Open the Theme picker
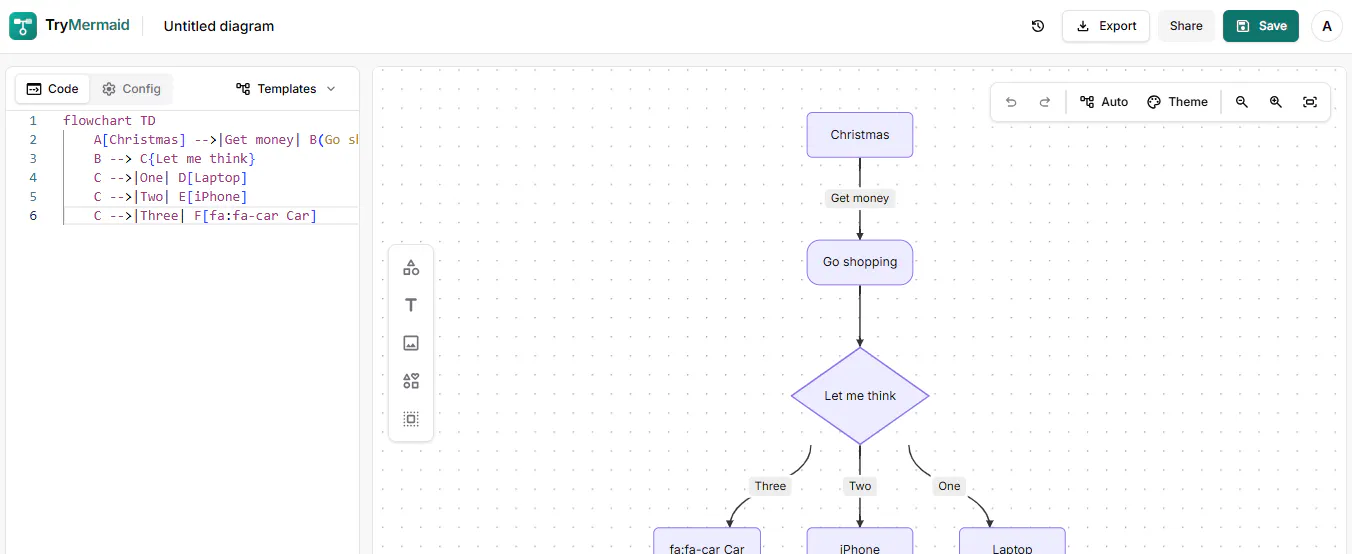This screenshot has width=1352, height=554. 1177,102
